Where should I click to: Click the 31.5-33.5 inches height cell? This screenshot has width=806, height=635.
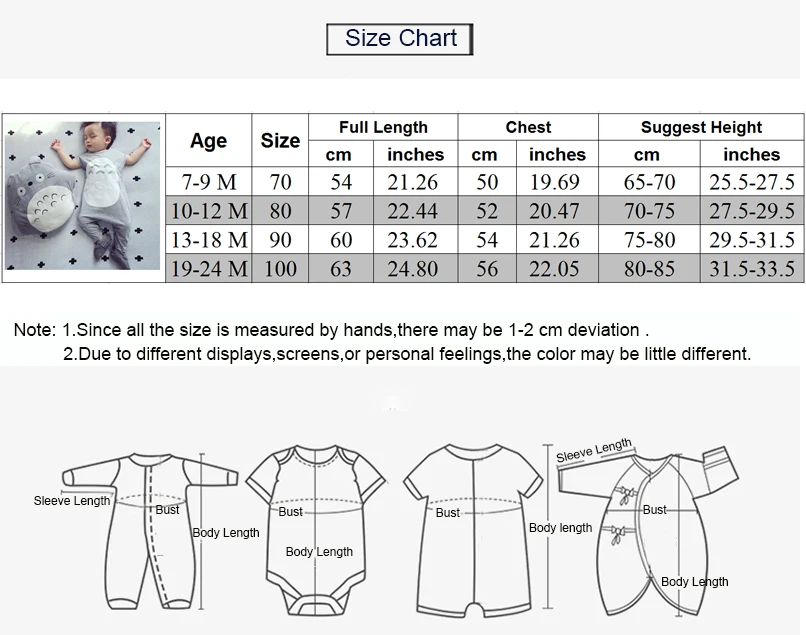point(752,268)
